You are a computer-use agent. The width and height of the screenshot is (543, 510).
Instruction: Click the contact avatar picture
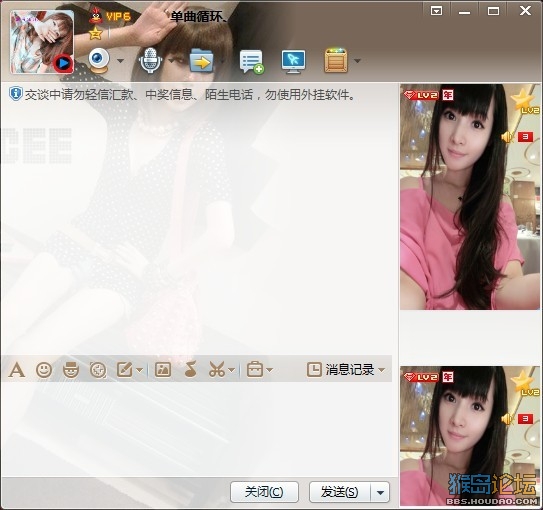pos(42,42)
